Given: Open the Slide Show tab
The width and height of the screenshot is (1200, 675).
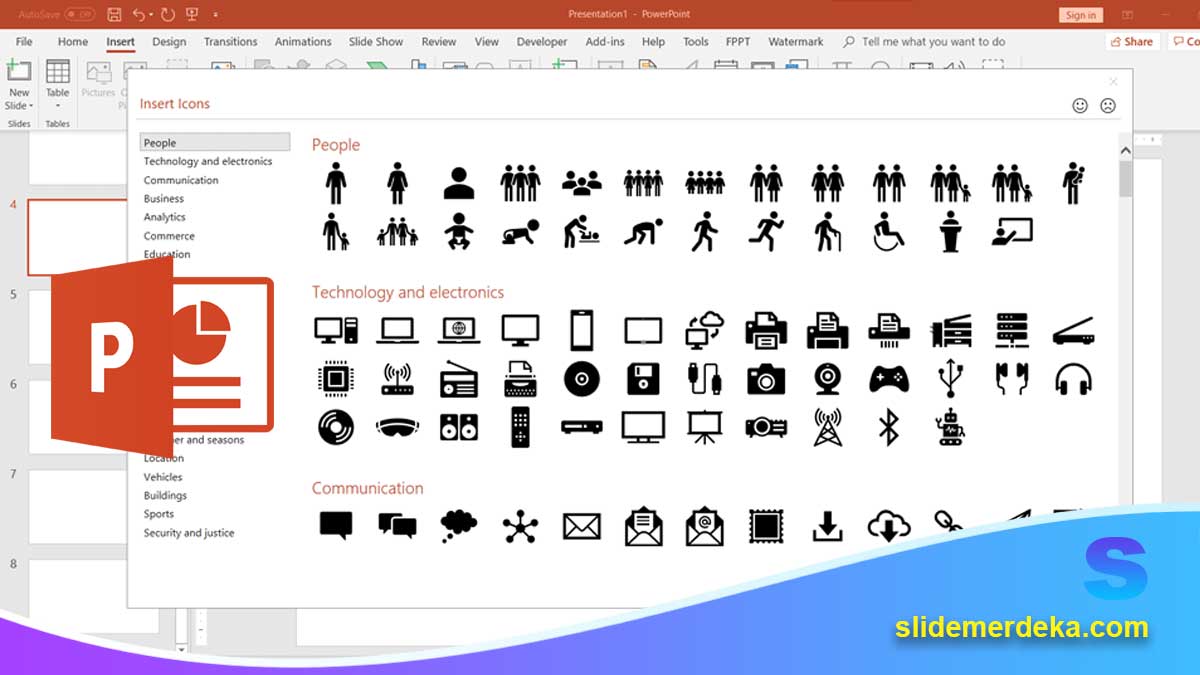Looking at the screenshot, I should 376,42.
